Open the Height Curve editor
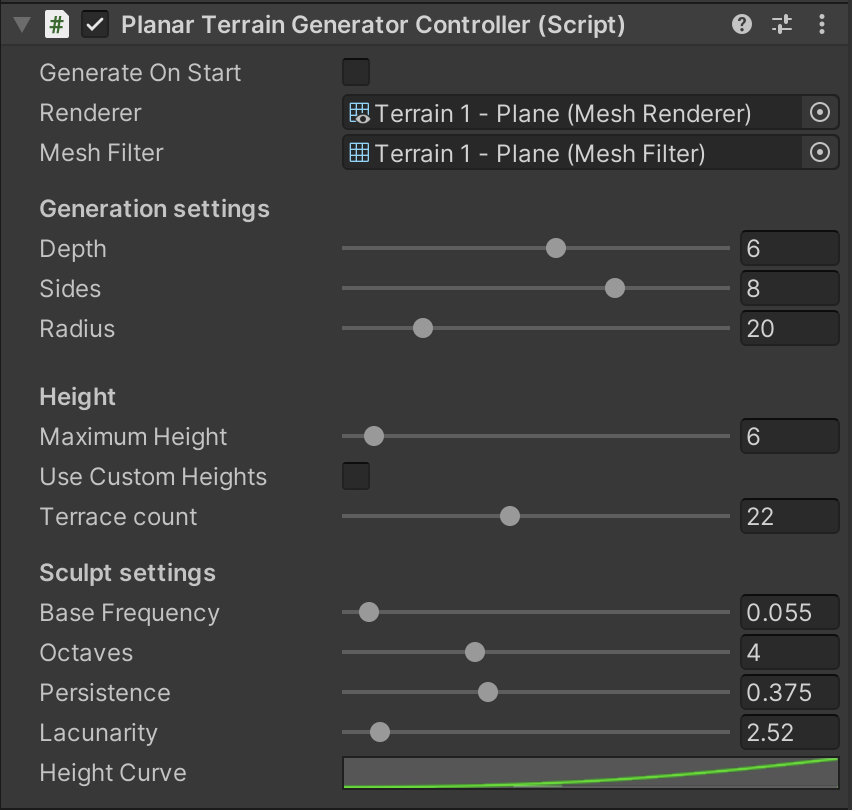 [x=590, y=772]
